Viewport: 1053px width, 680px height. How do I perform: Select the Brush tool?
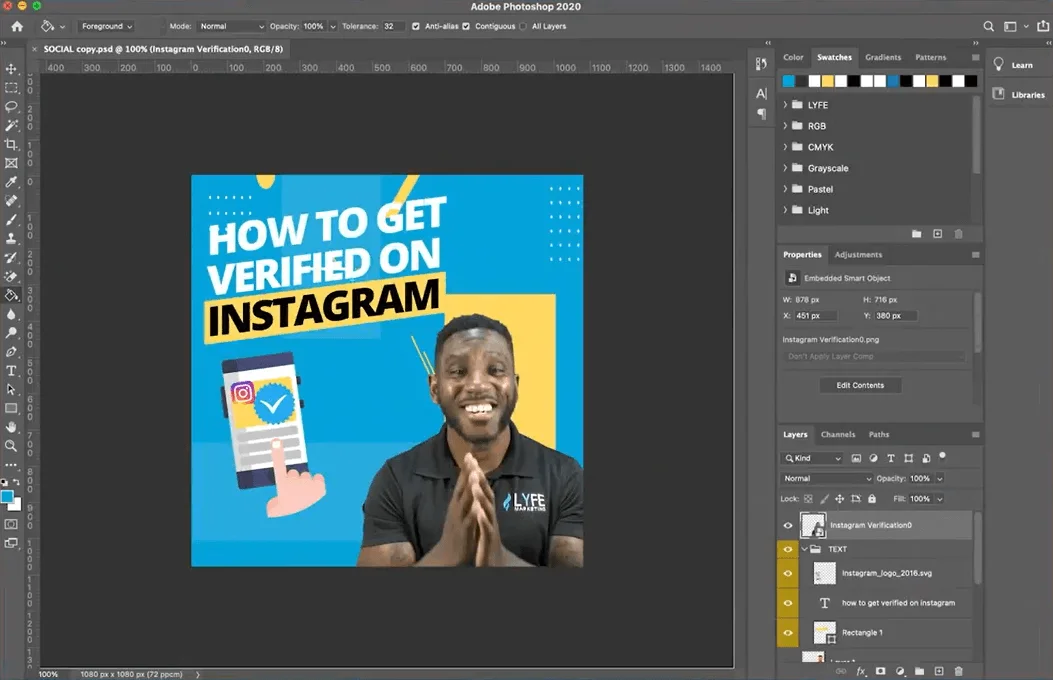(12, 220)
